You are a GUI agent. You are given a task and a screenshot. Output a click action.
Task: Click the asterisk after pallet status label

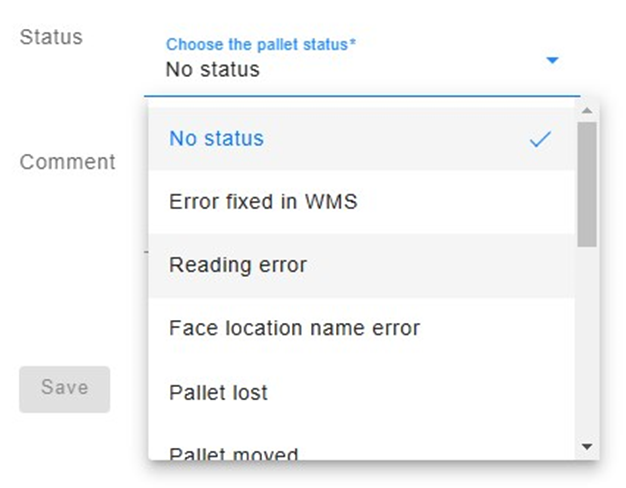point(353,41)
